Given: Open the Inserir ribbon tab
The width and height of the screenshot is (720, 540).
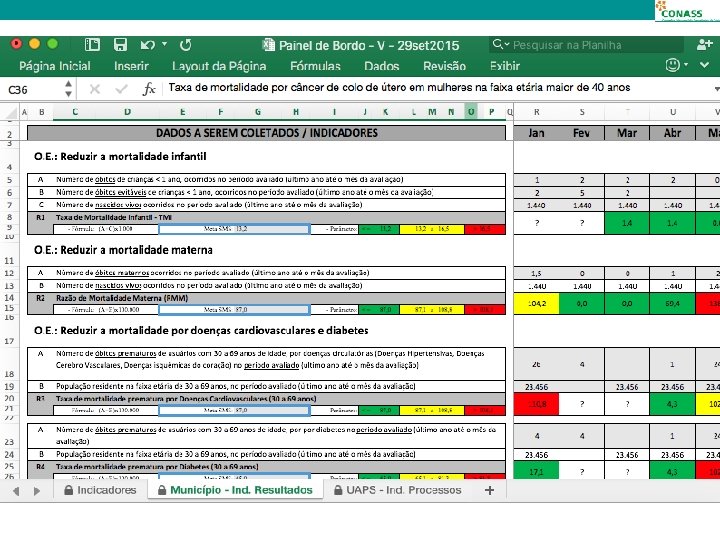Looking at the screenshot, I should [131, 66].
